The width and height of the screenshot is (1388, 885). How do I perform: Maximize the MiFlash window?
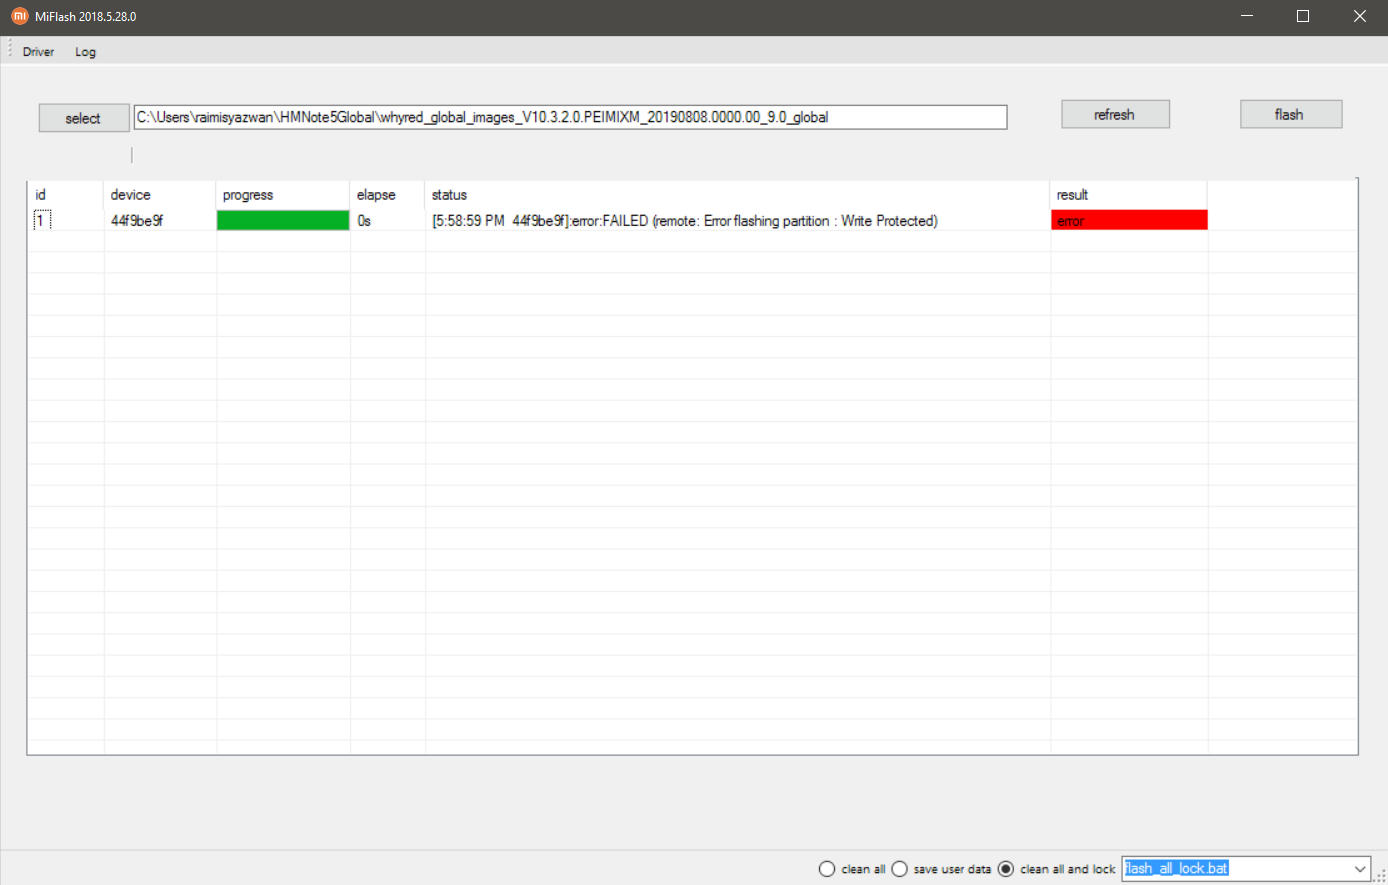1303,16
